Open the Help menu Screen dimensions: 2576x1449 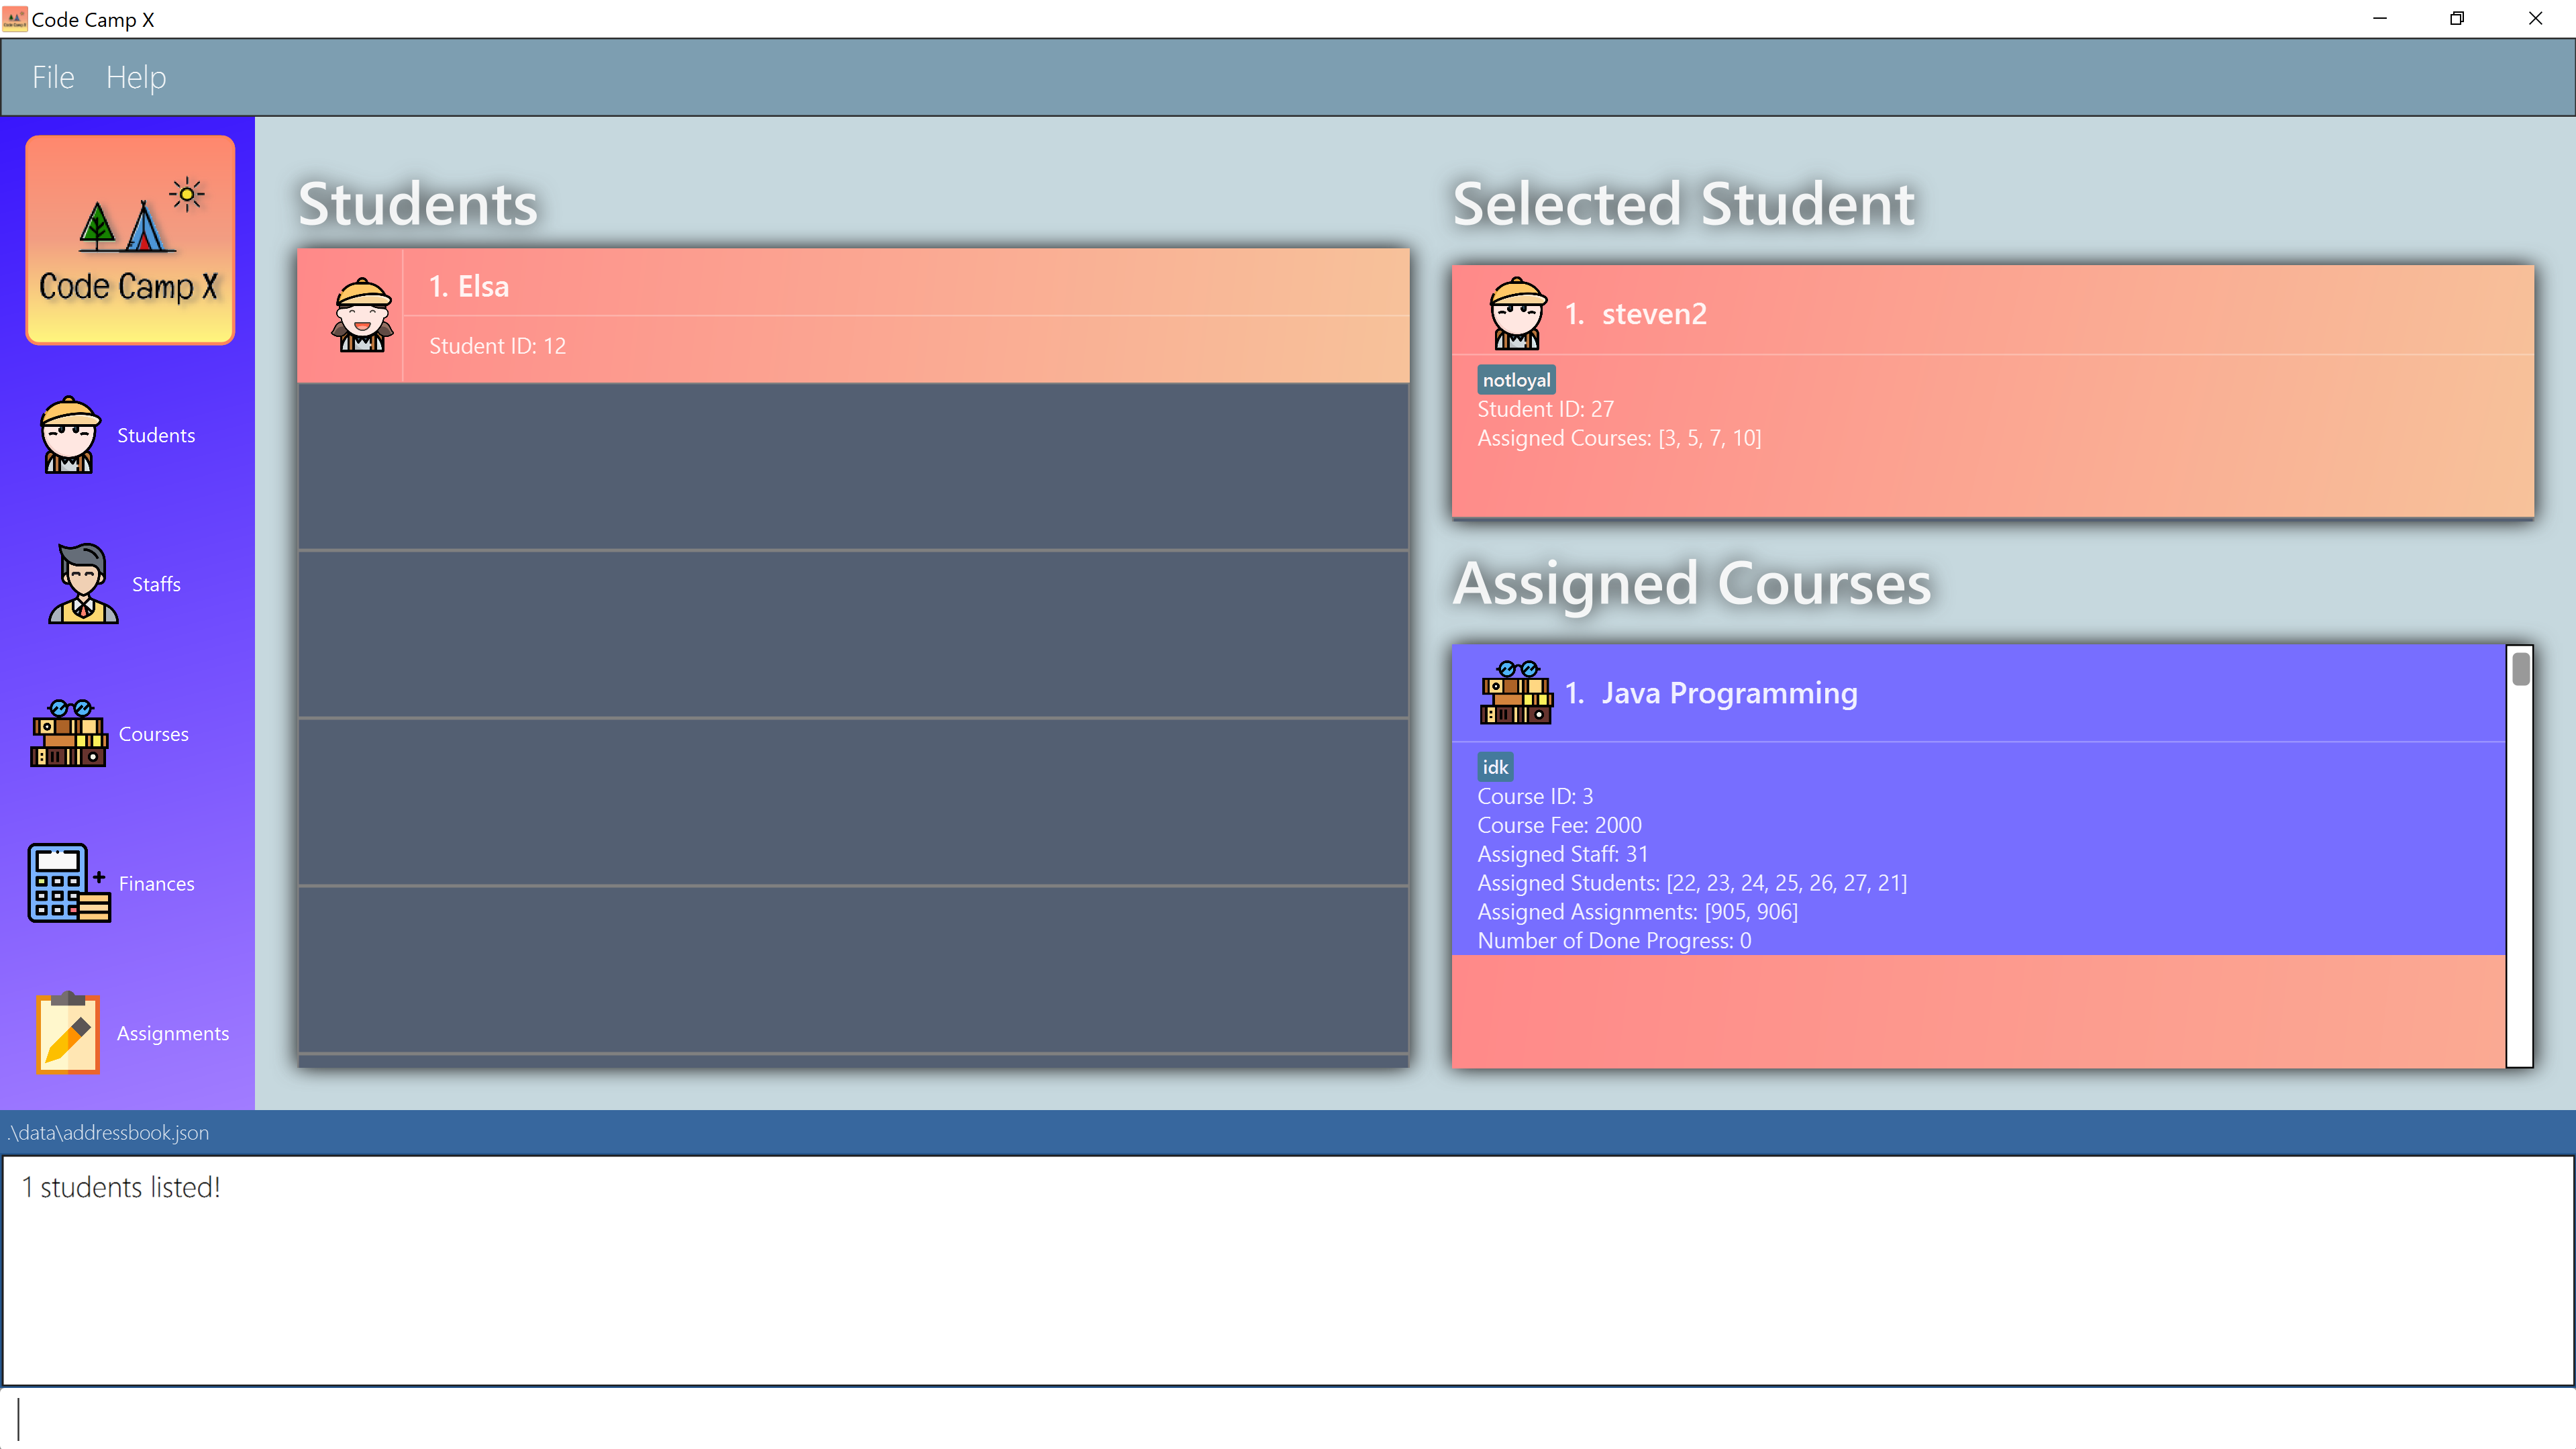136,77
